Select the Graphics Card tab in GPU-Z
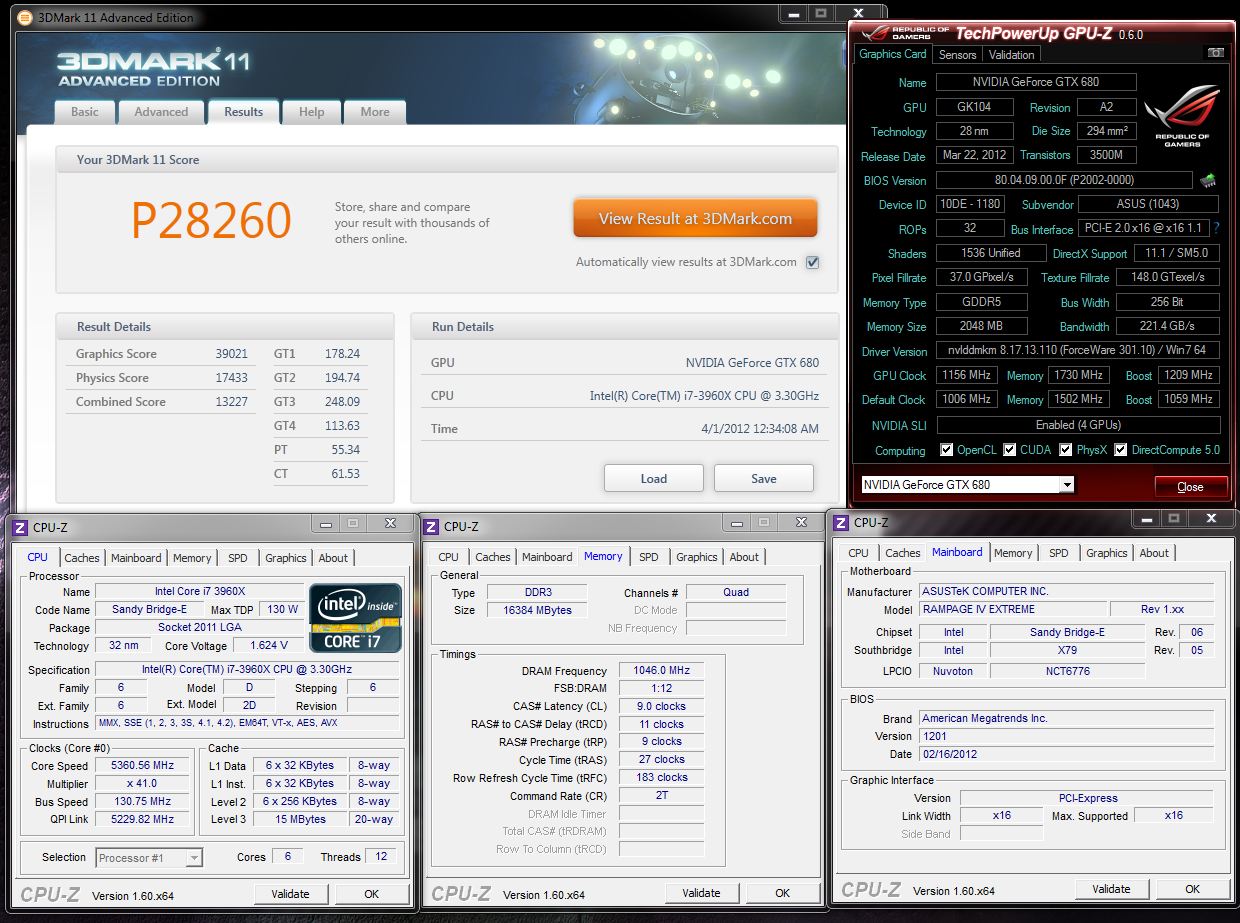 coord(893,54)
